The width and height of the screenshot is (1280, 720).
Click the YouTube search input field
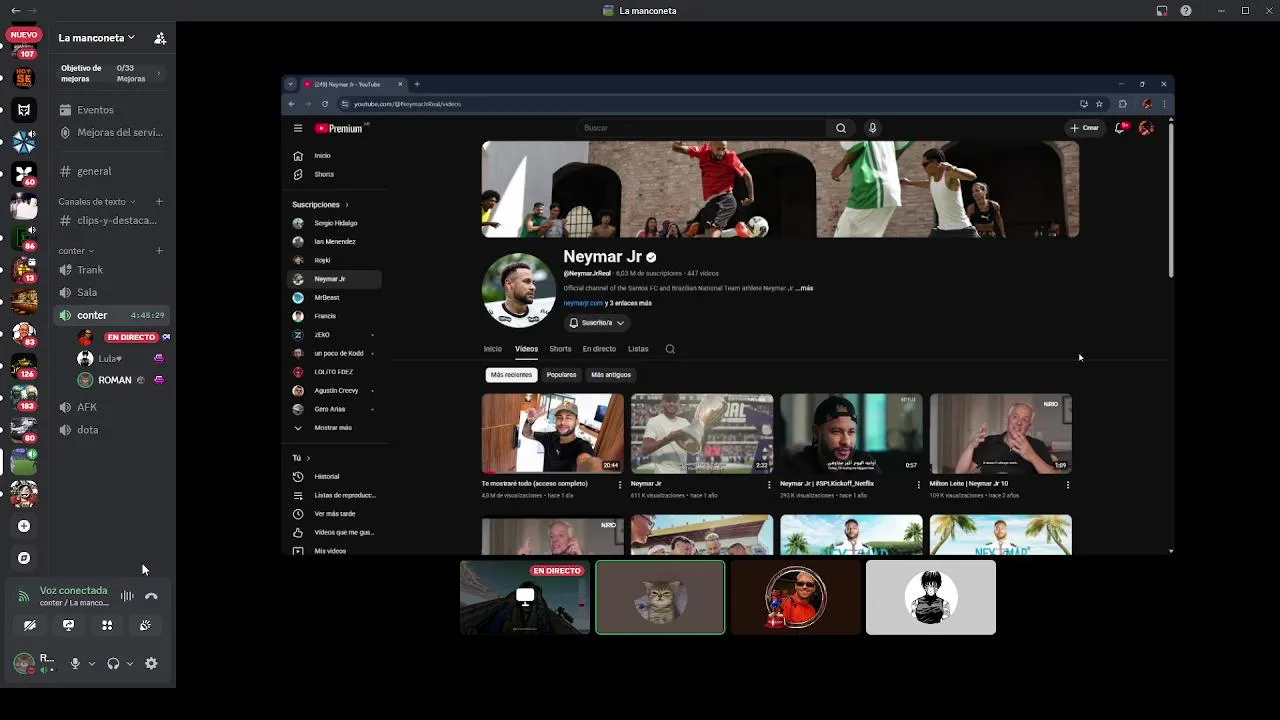[x=702, y=128]
